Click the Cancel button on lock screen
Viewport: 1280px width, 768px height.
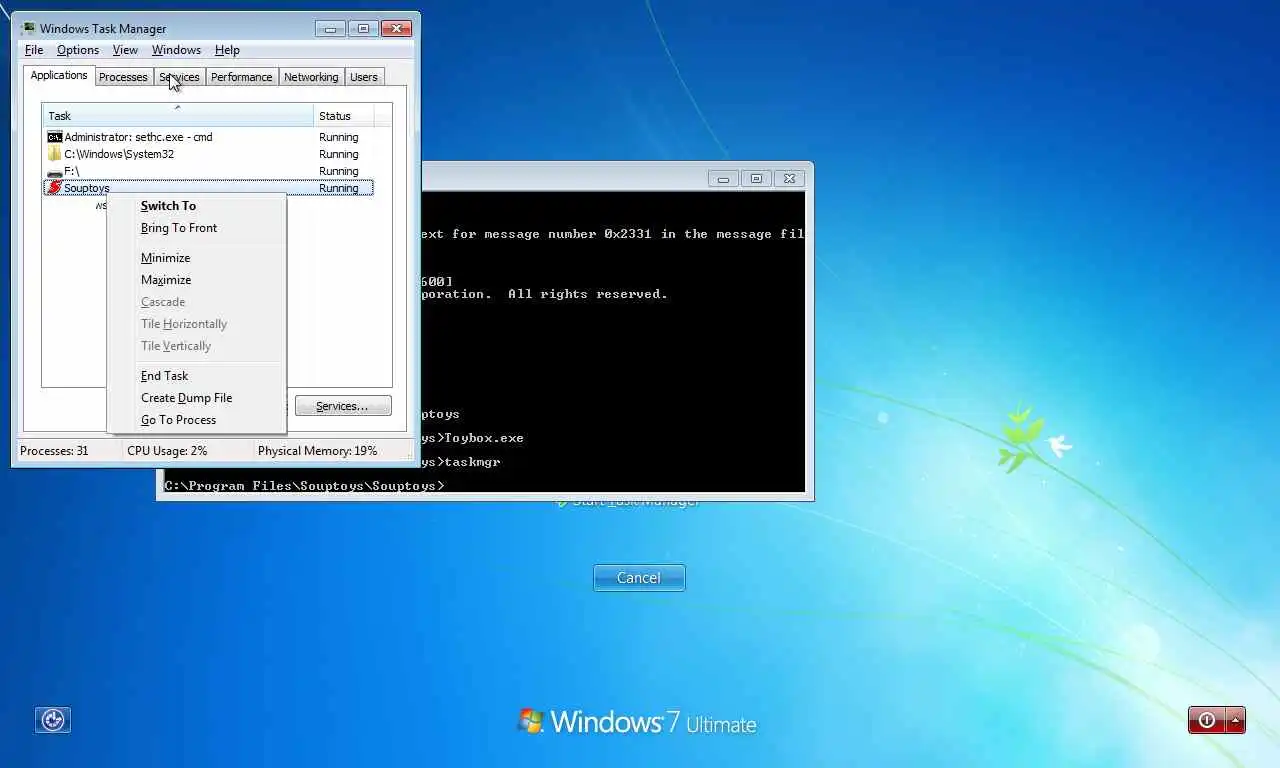click(x=639, y=578)
